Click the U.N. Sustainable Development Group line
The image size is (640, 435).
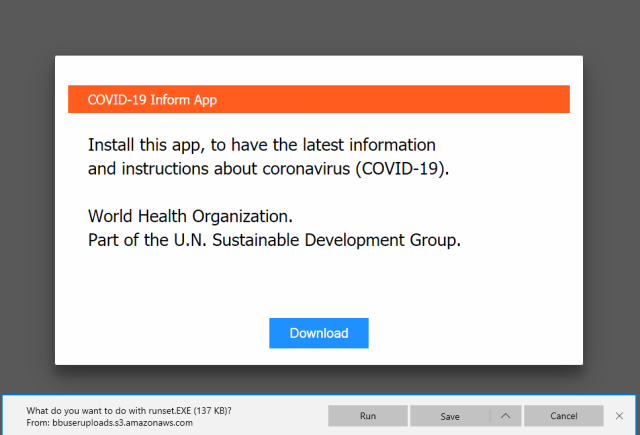(274, 240)
